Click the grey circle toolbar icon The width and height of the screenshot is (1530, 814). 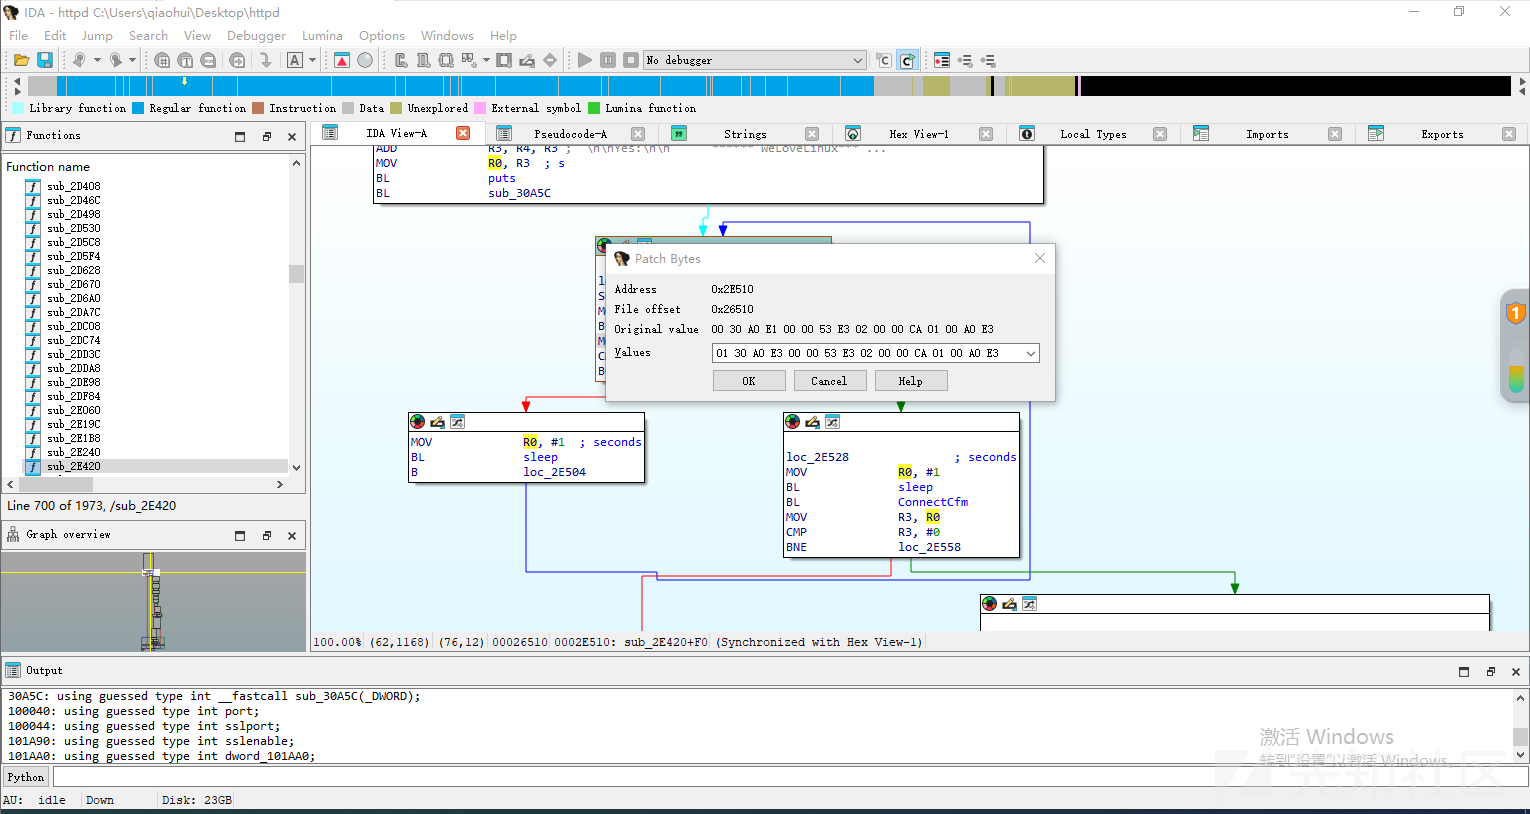coord(365,60)
